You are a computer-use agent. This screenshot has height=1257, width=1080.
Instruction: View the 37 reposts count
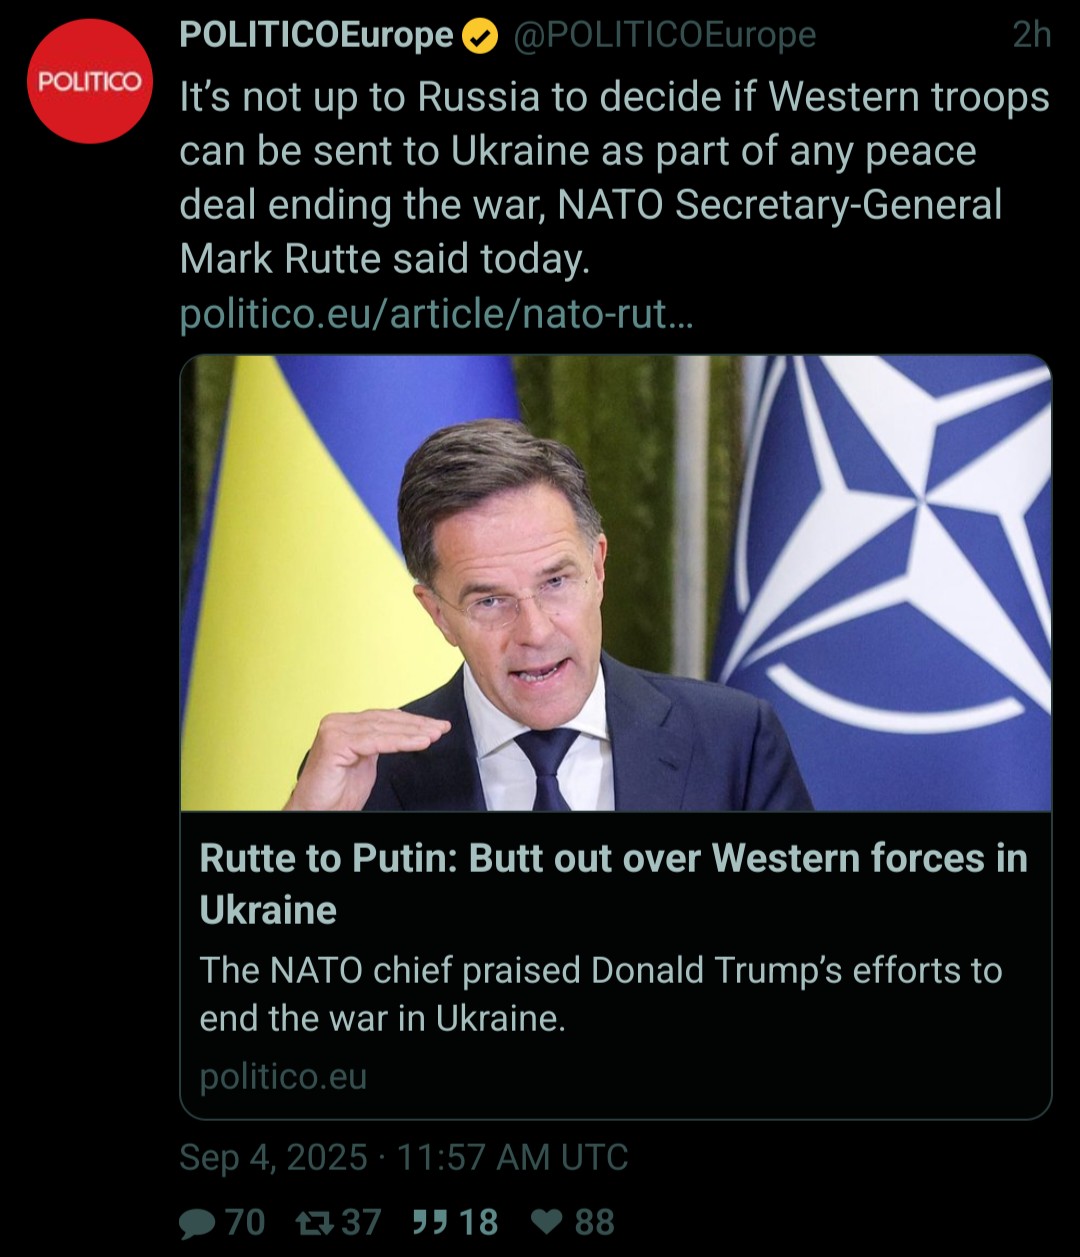(361, 1222)
